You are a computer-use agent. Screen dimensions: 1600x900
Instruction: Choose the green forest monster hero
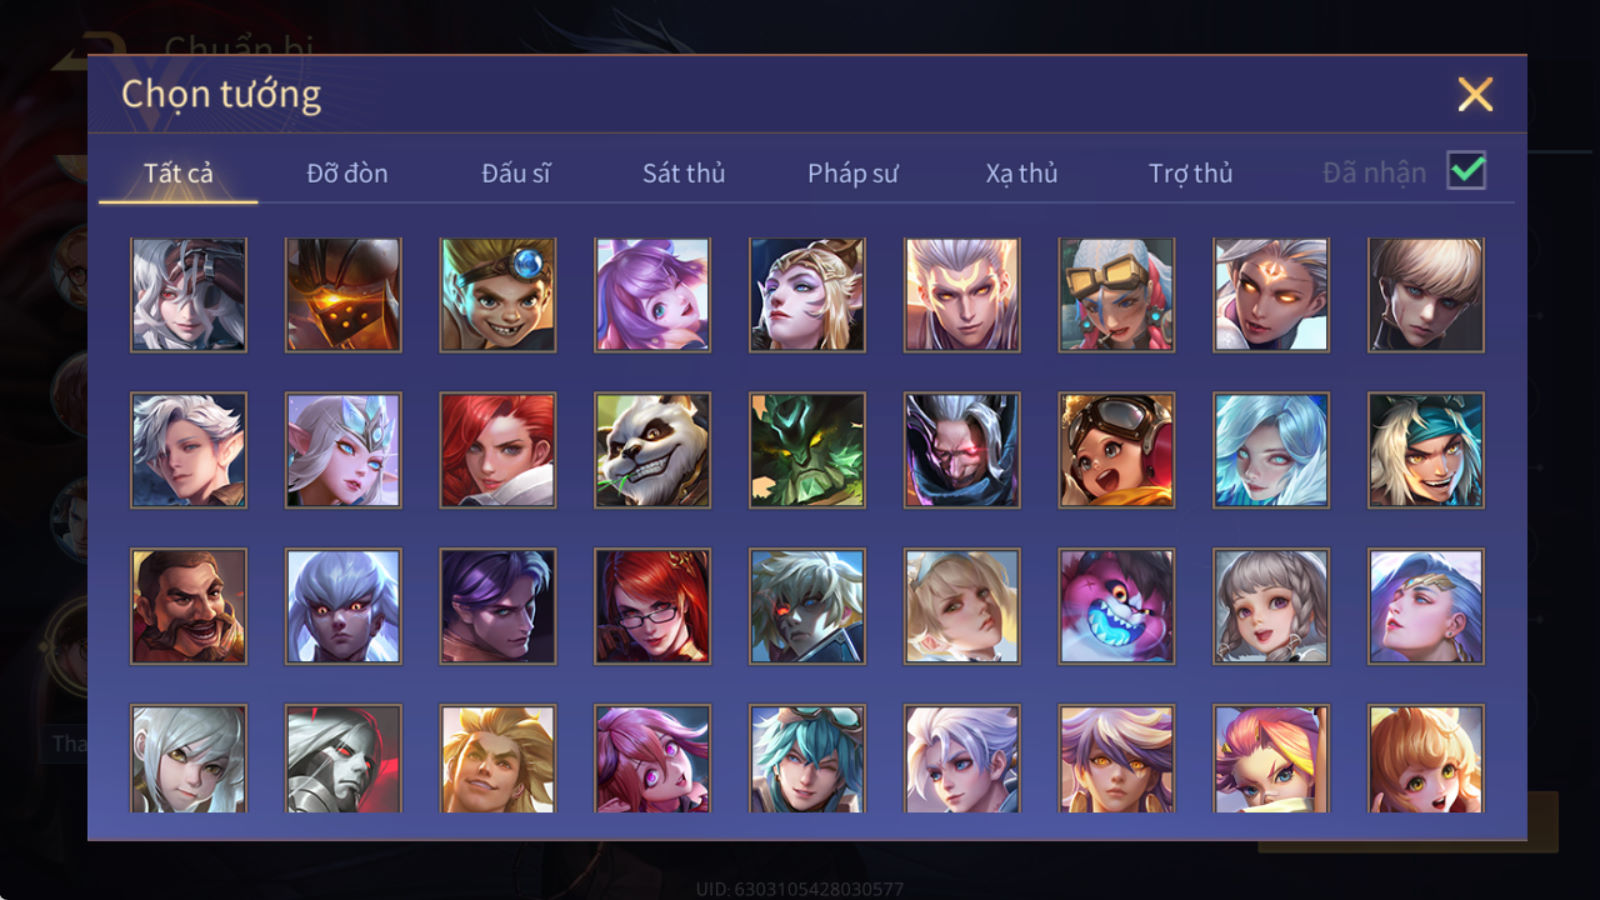[807, 450]
